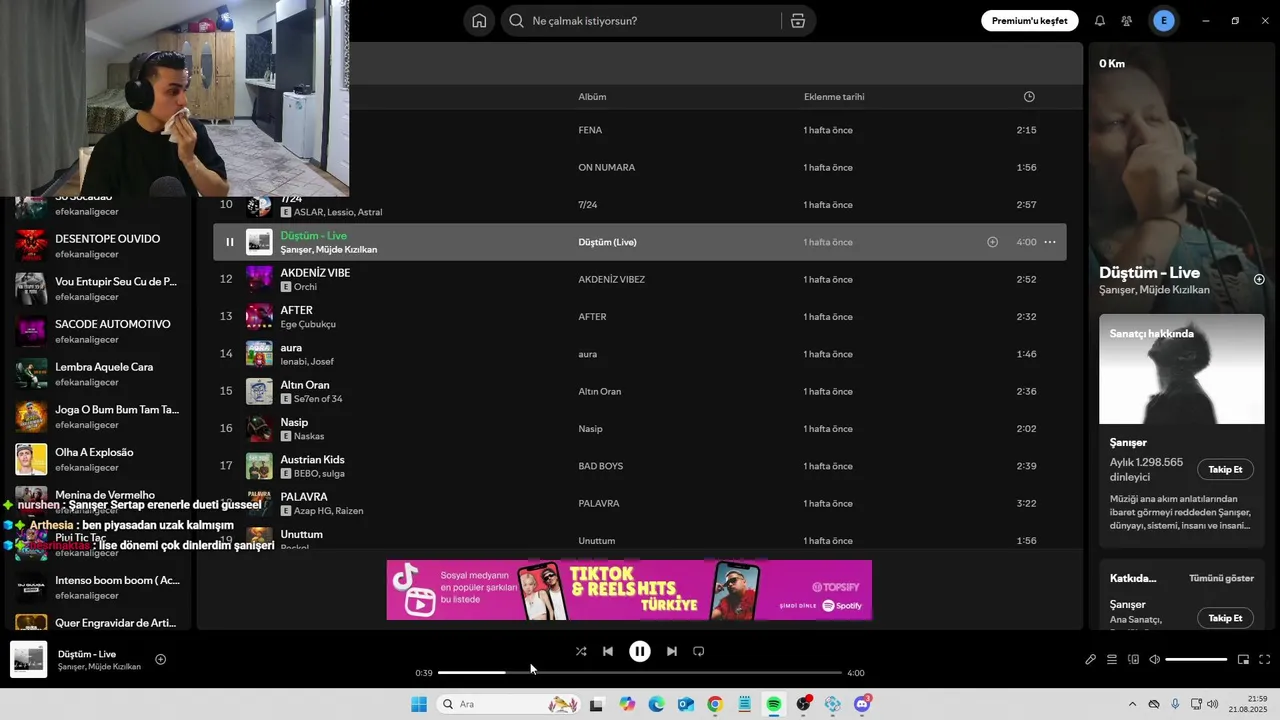Select the AFTER track by Ege Çubukçu
1280x720 pixels.
pos(640,317)
